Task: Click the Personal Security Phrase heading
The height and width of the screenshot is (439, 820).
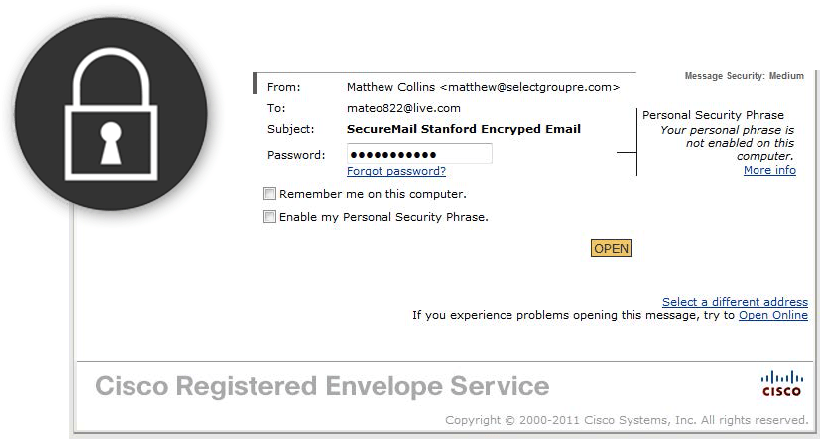Action: point(712,115)
